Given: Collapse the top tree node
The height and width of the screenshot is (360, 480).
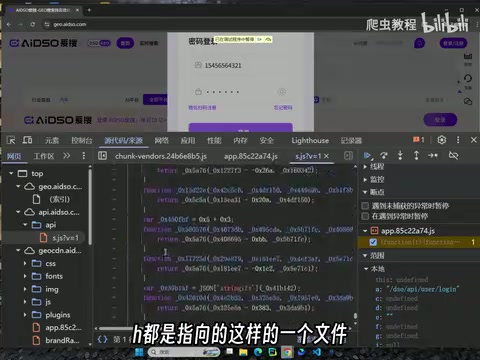Looking at the screenshot, I should click(11, 174).
